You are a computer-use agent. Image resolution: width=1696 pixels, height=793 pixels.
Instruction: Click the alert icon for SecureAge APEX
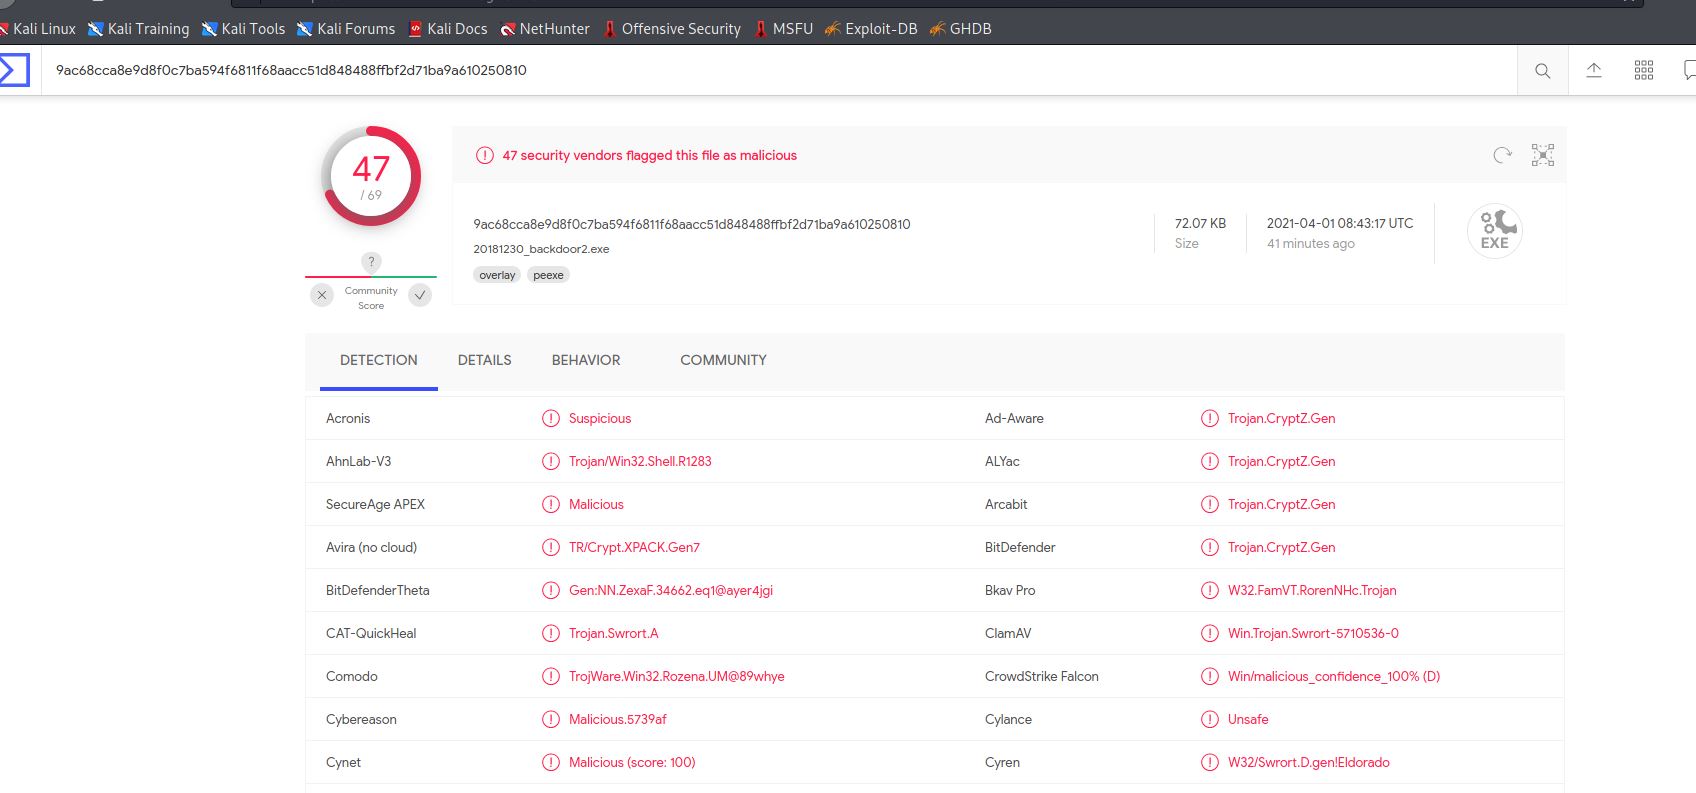[551, 505]
